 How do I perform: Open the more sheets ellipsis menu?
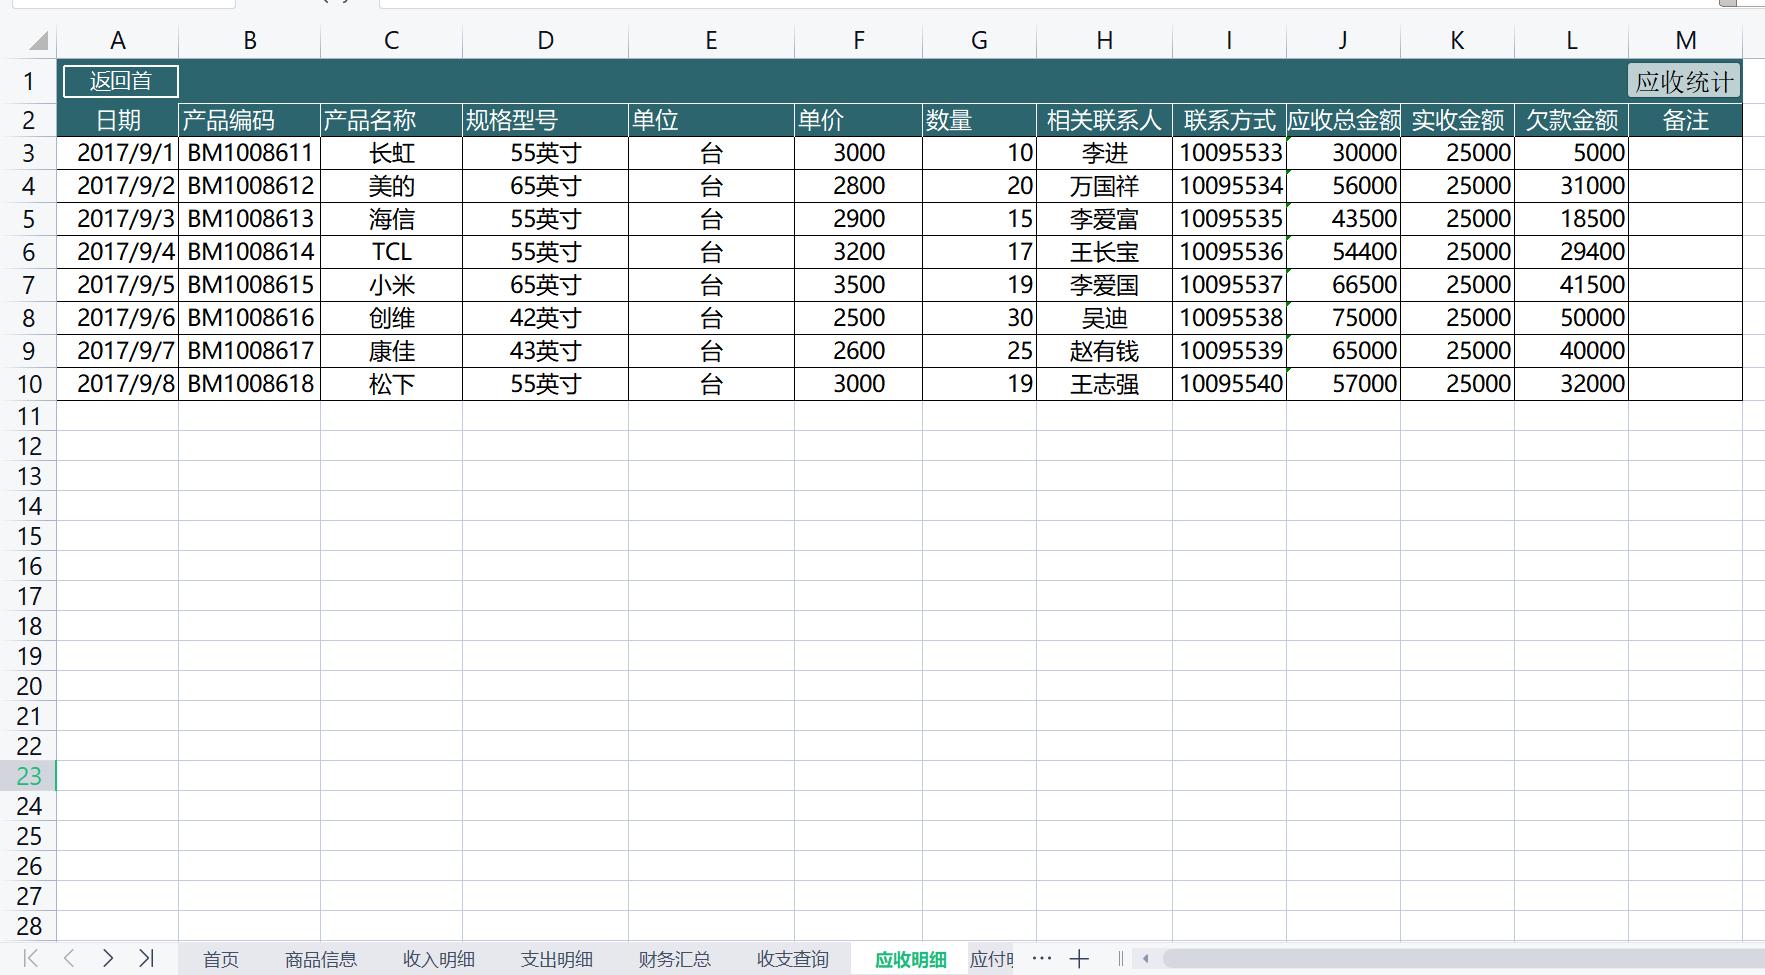tap(1041, 958)
